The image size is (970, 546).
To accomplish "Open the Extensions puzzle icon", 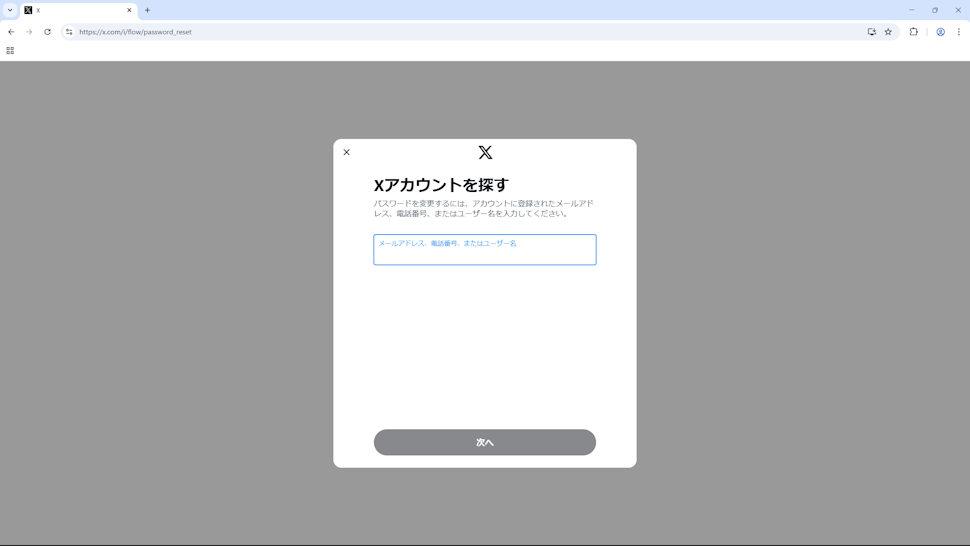I will (x=914, y=32).
